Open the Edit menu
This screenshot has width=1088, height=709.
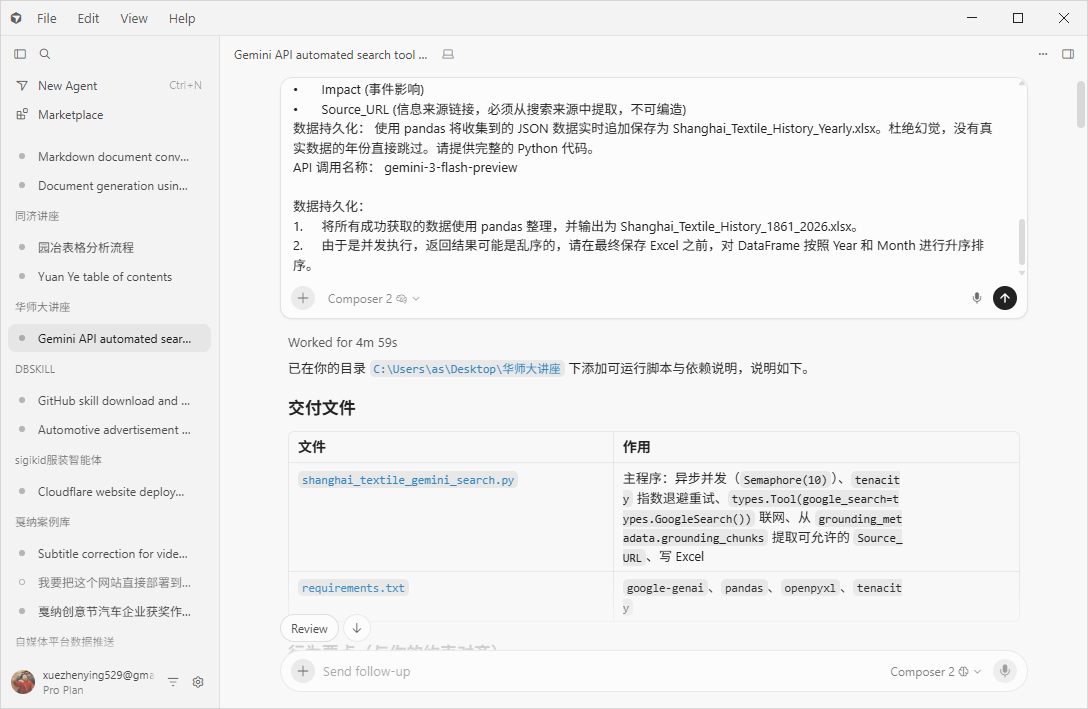(88, 19)
